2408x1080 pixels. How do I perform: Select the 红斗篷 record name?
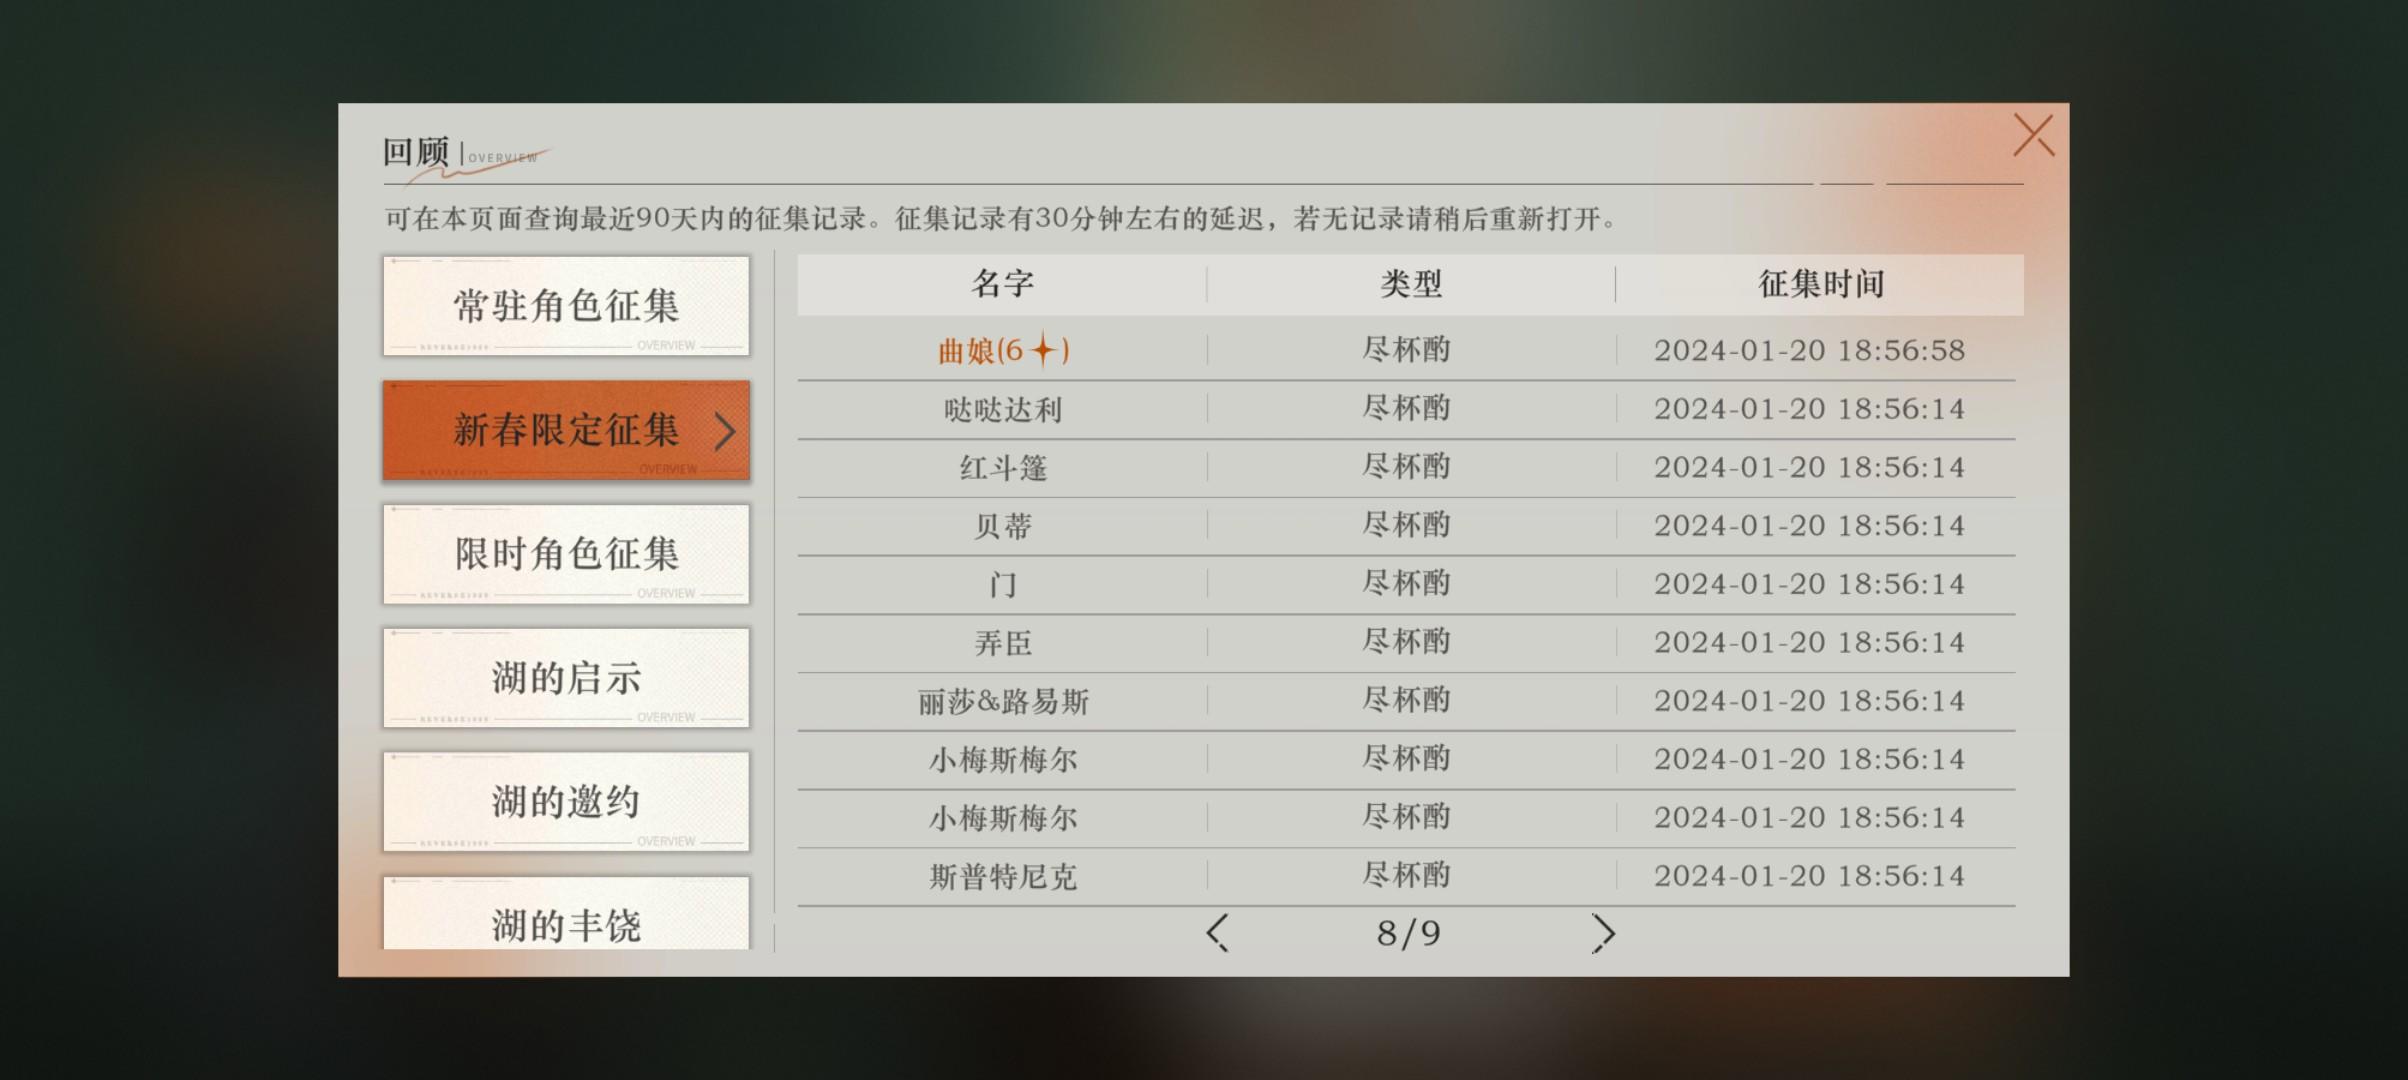[x=1003, y=467]
